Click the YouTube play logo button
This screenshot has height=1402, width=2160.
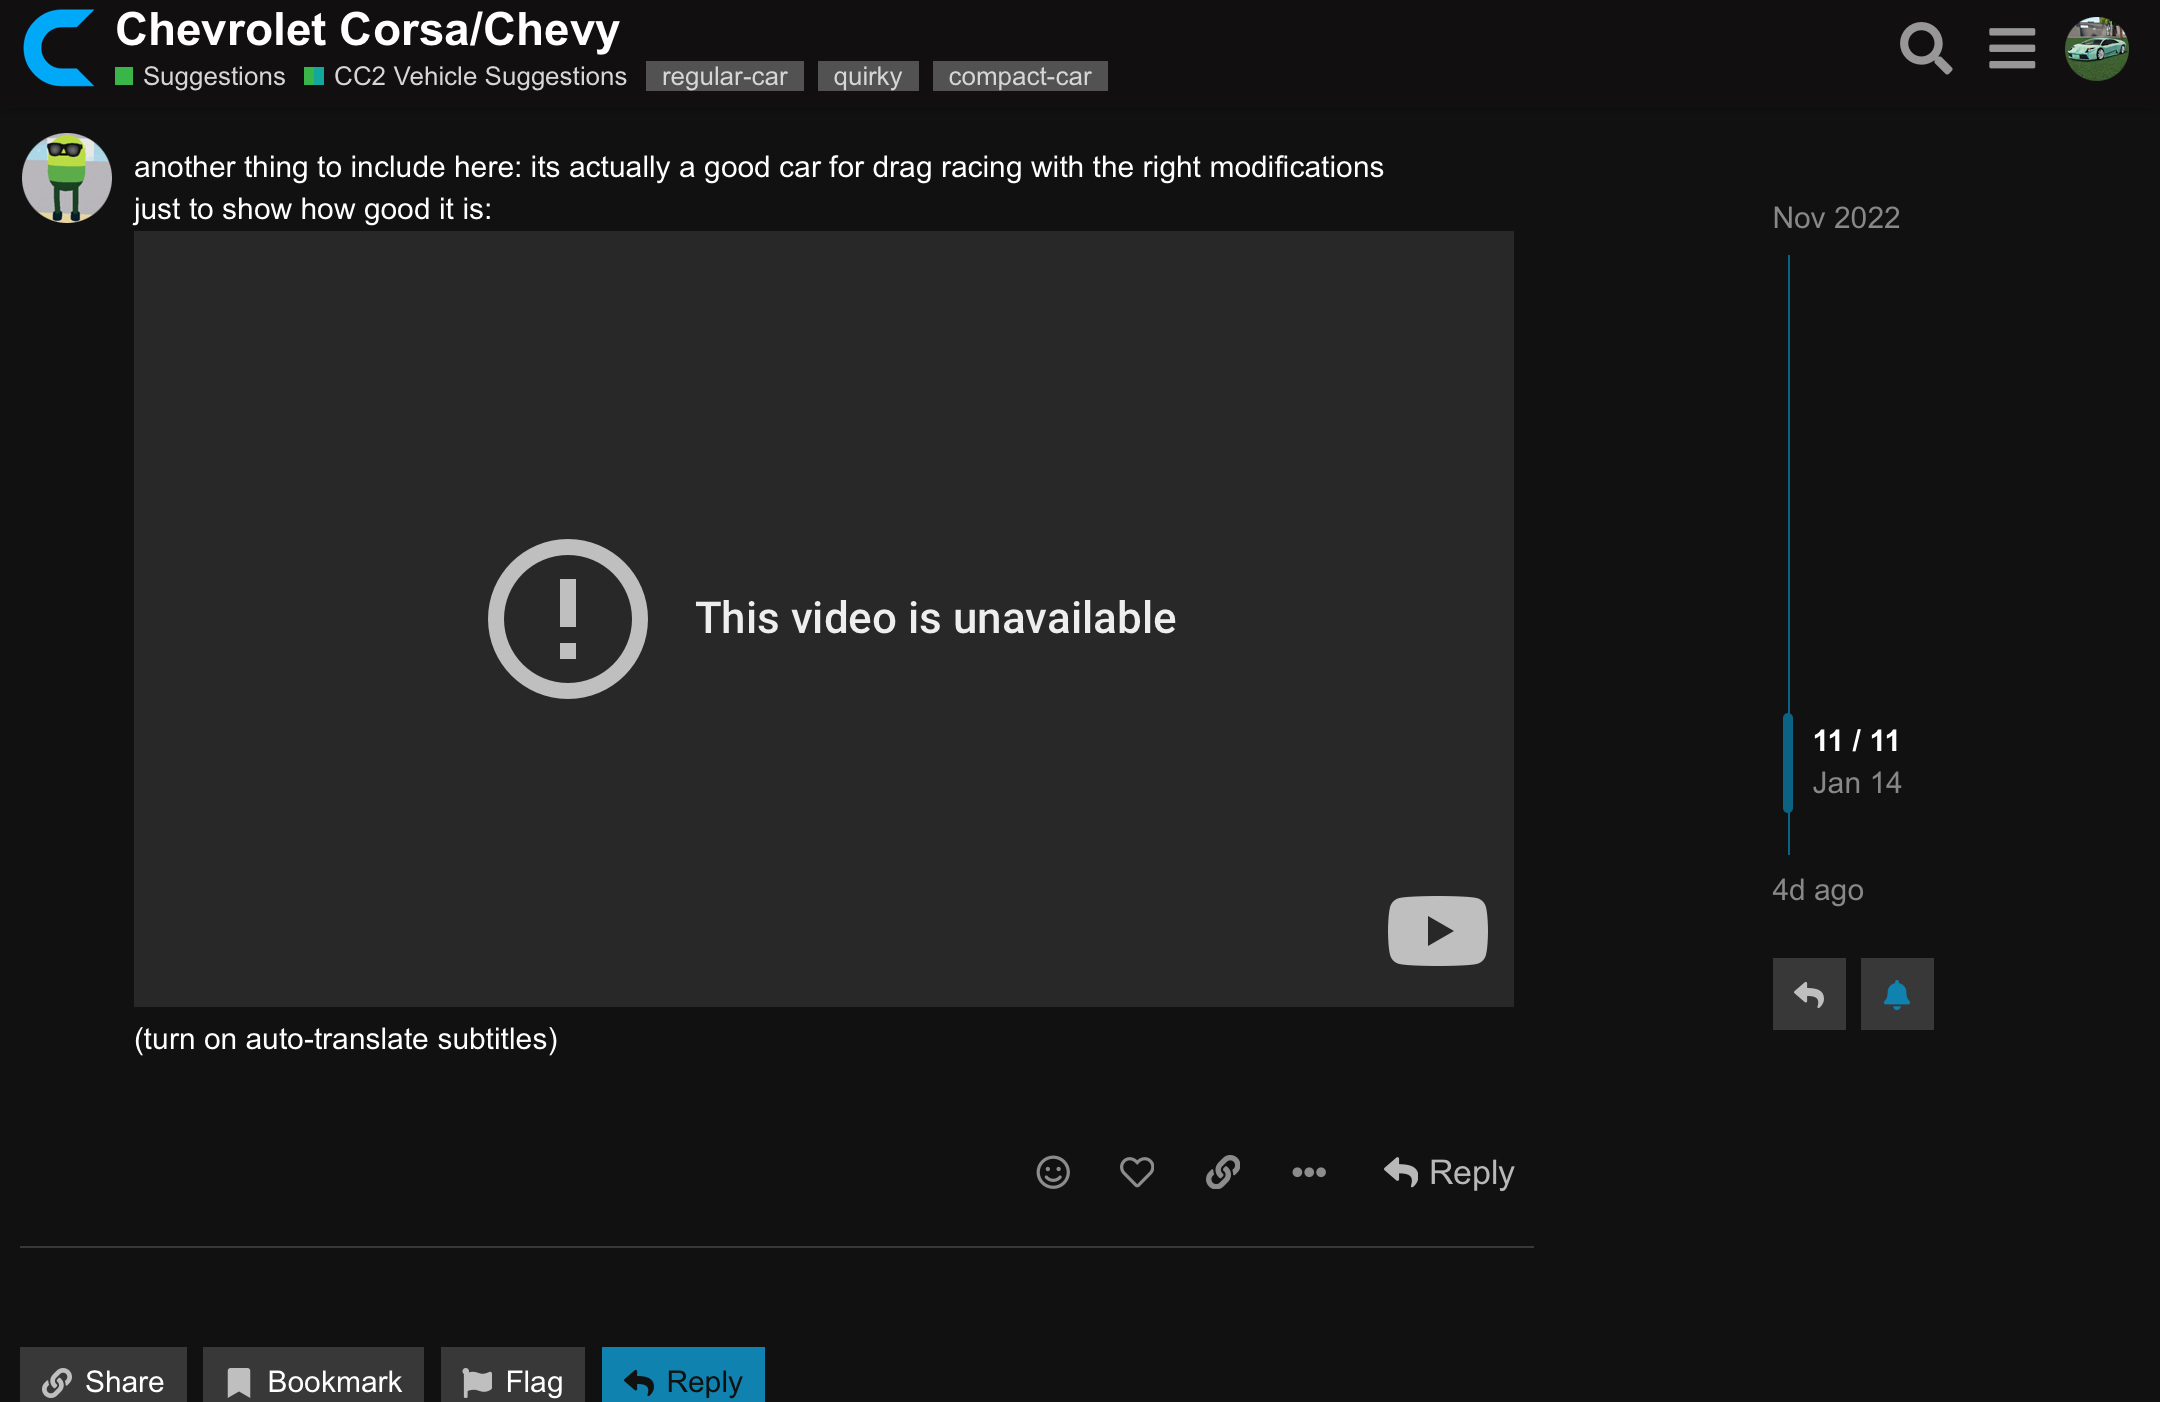(x=1437, y=931)
